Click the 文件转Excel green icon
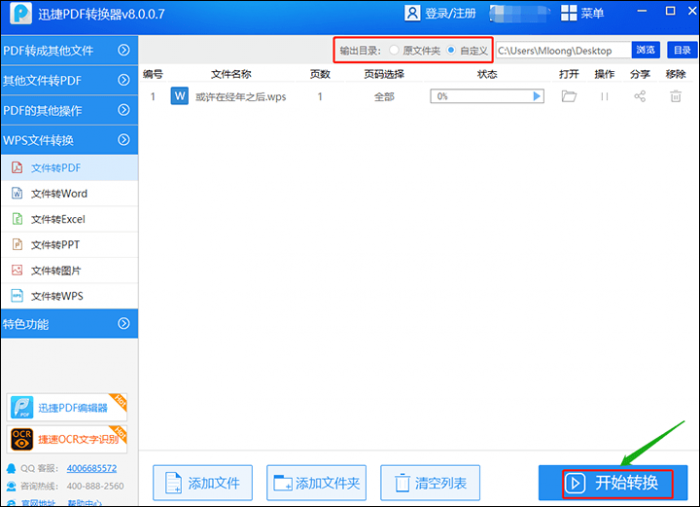Viewport: 700px width, 507px height. click(17, 219)
